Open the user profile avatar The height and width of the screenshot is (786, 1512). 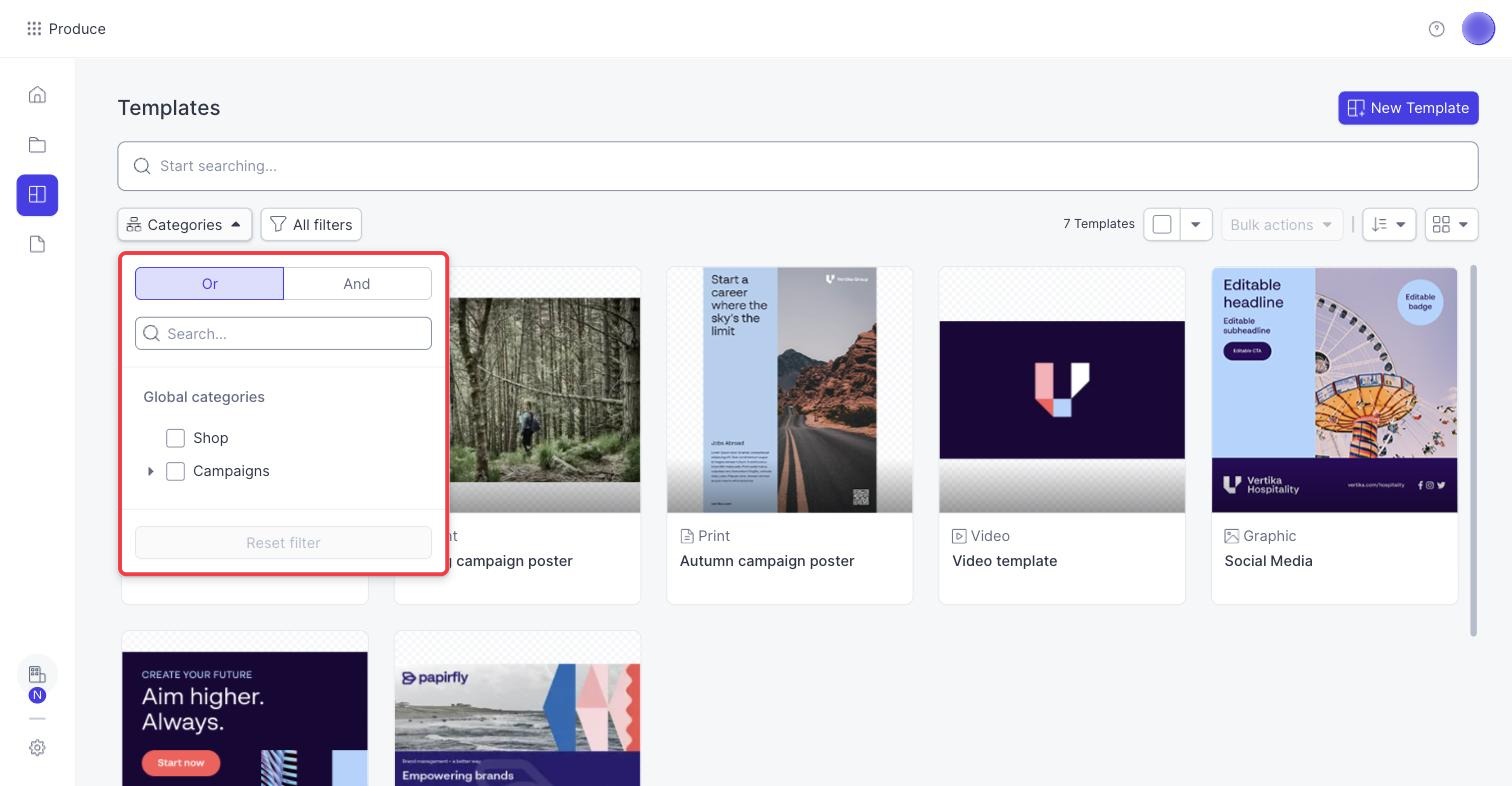(1478, 29)
